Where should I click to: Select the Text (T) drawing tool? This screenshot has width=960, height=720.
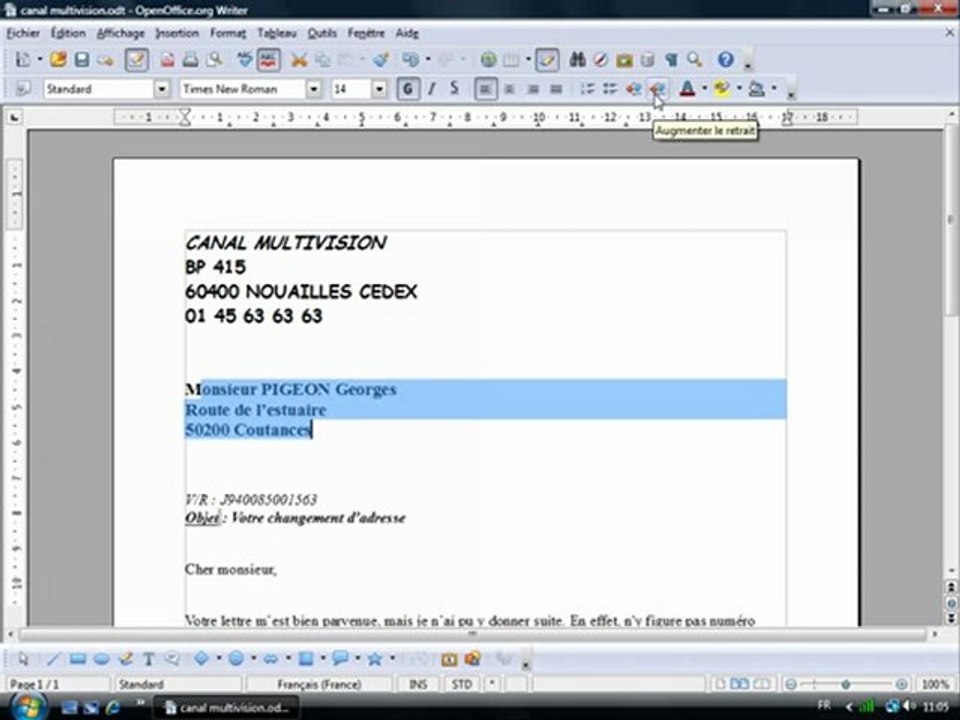(x=148, y=659)
